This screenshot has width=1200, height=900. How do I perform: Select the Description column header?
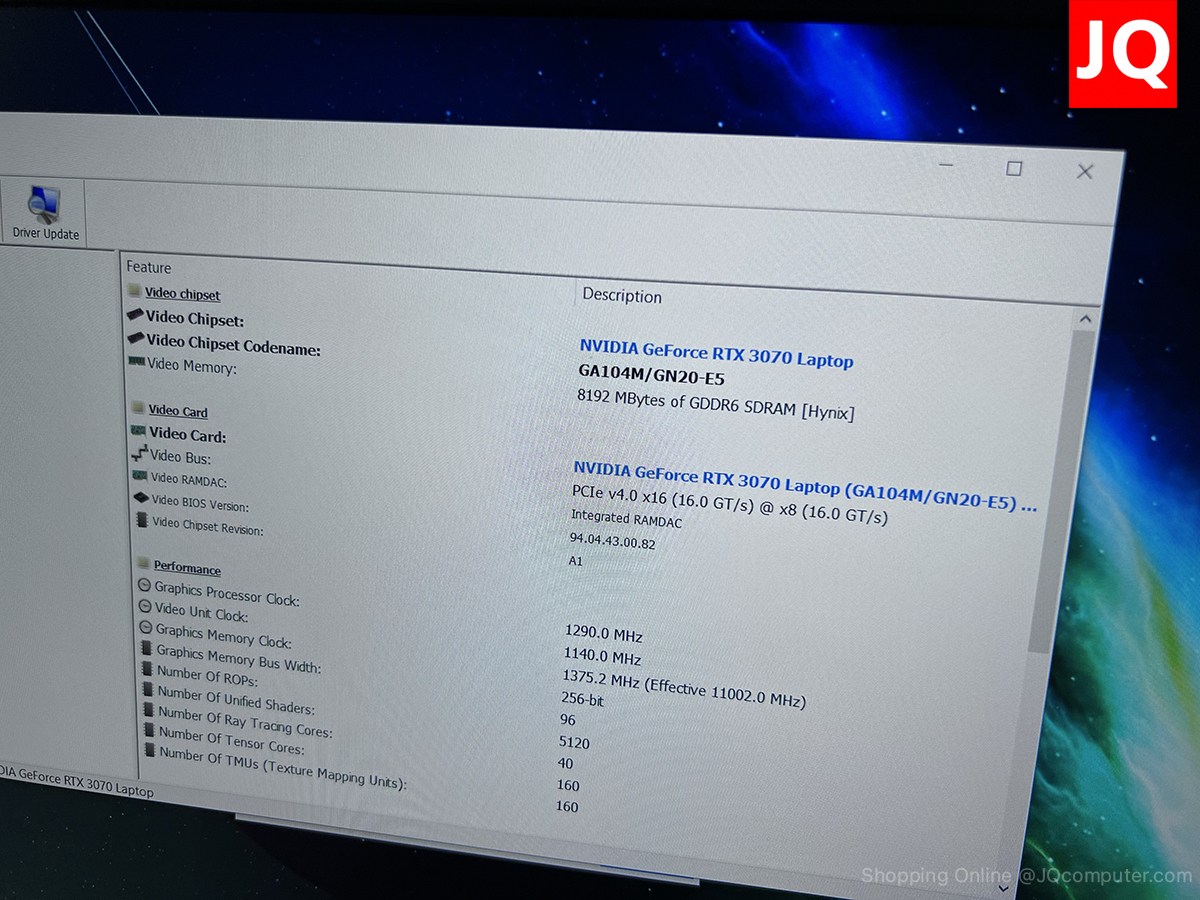tap(622, 296)
